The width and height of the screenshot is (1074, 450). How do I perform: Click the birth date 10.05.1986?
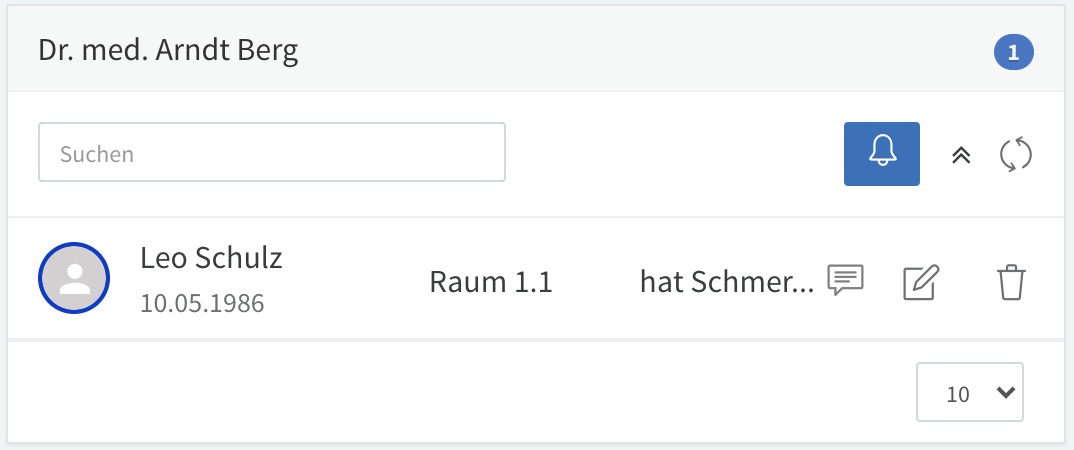click(x=202, y=303)
